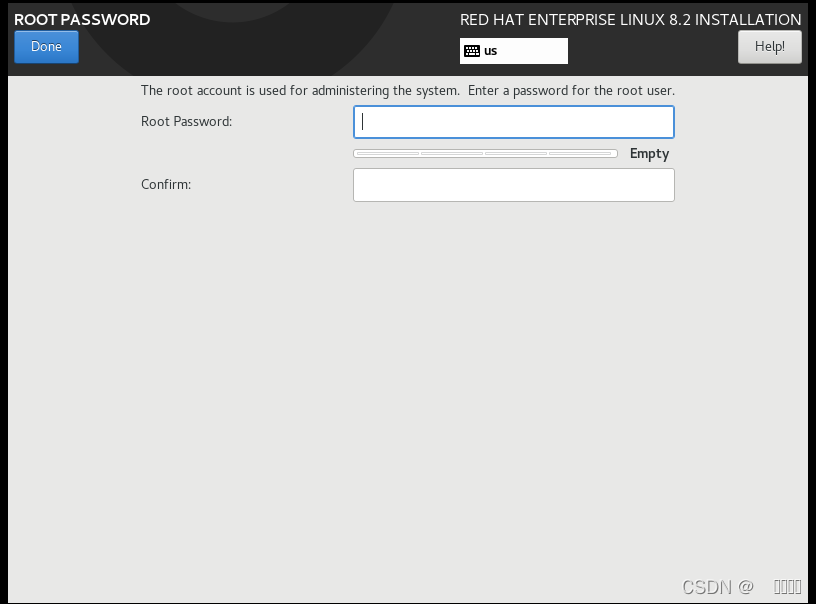816x604 pixels.
Task: Select the 'us' keyboard layout indicator
Action: (x=514, y=51)
